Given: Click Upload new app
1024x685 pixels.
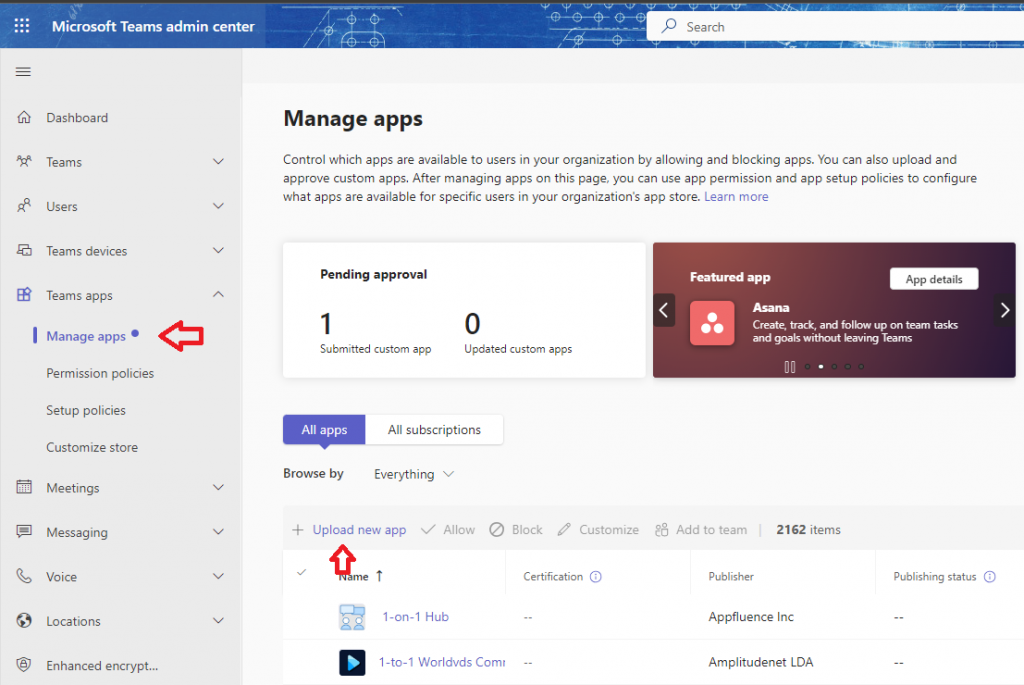Looking at the screenshot, I should (x=358, y=530).
